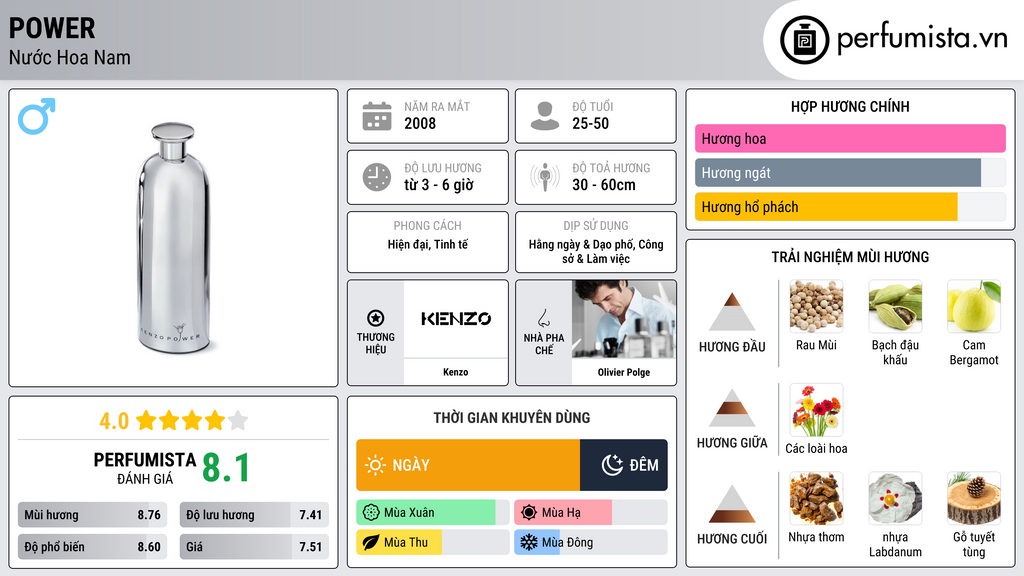This screenshot has height=576, width=1024.
Task: Click the Hương cuối pyramid icon
Action: tap(732, 504)
